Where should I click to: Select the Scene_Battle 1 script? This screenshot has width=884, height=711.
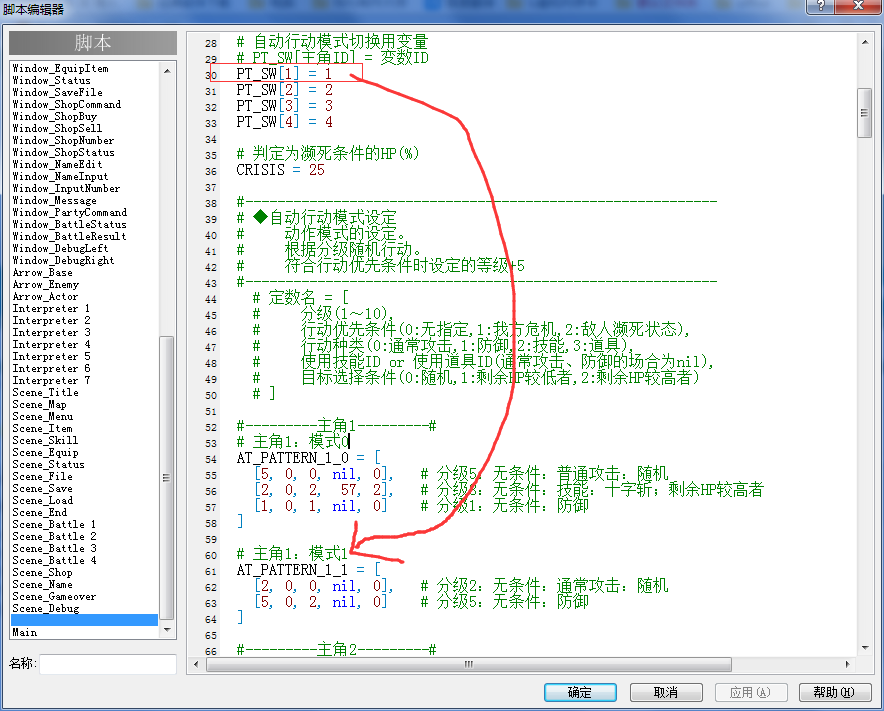point(54,524)
